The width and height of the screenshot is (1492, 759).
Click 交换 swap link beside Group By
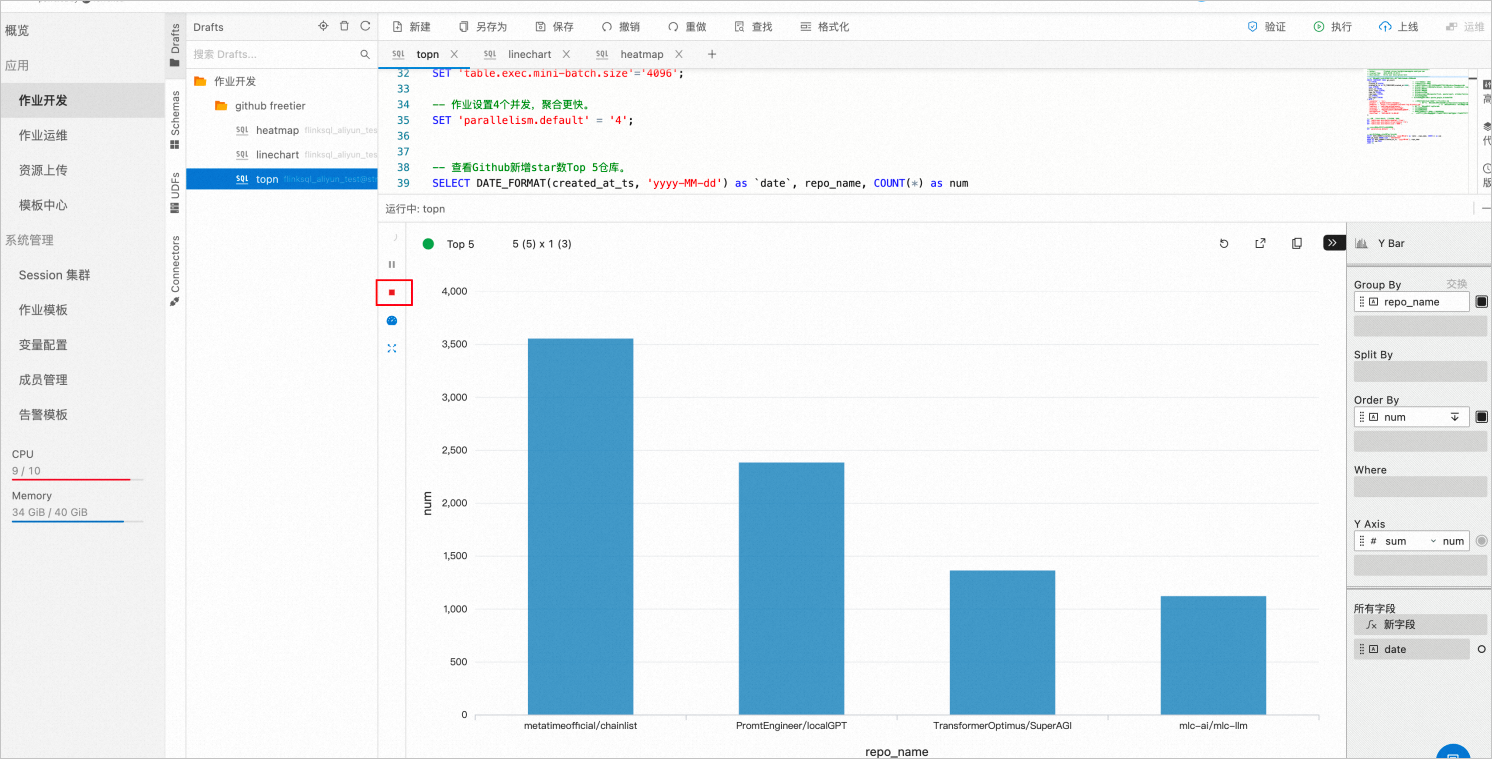click(1457, 284)
